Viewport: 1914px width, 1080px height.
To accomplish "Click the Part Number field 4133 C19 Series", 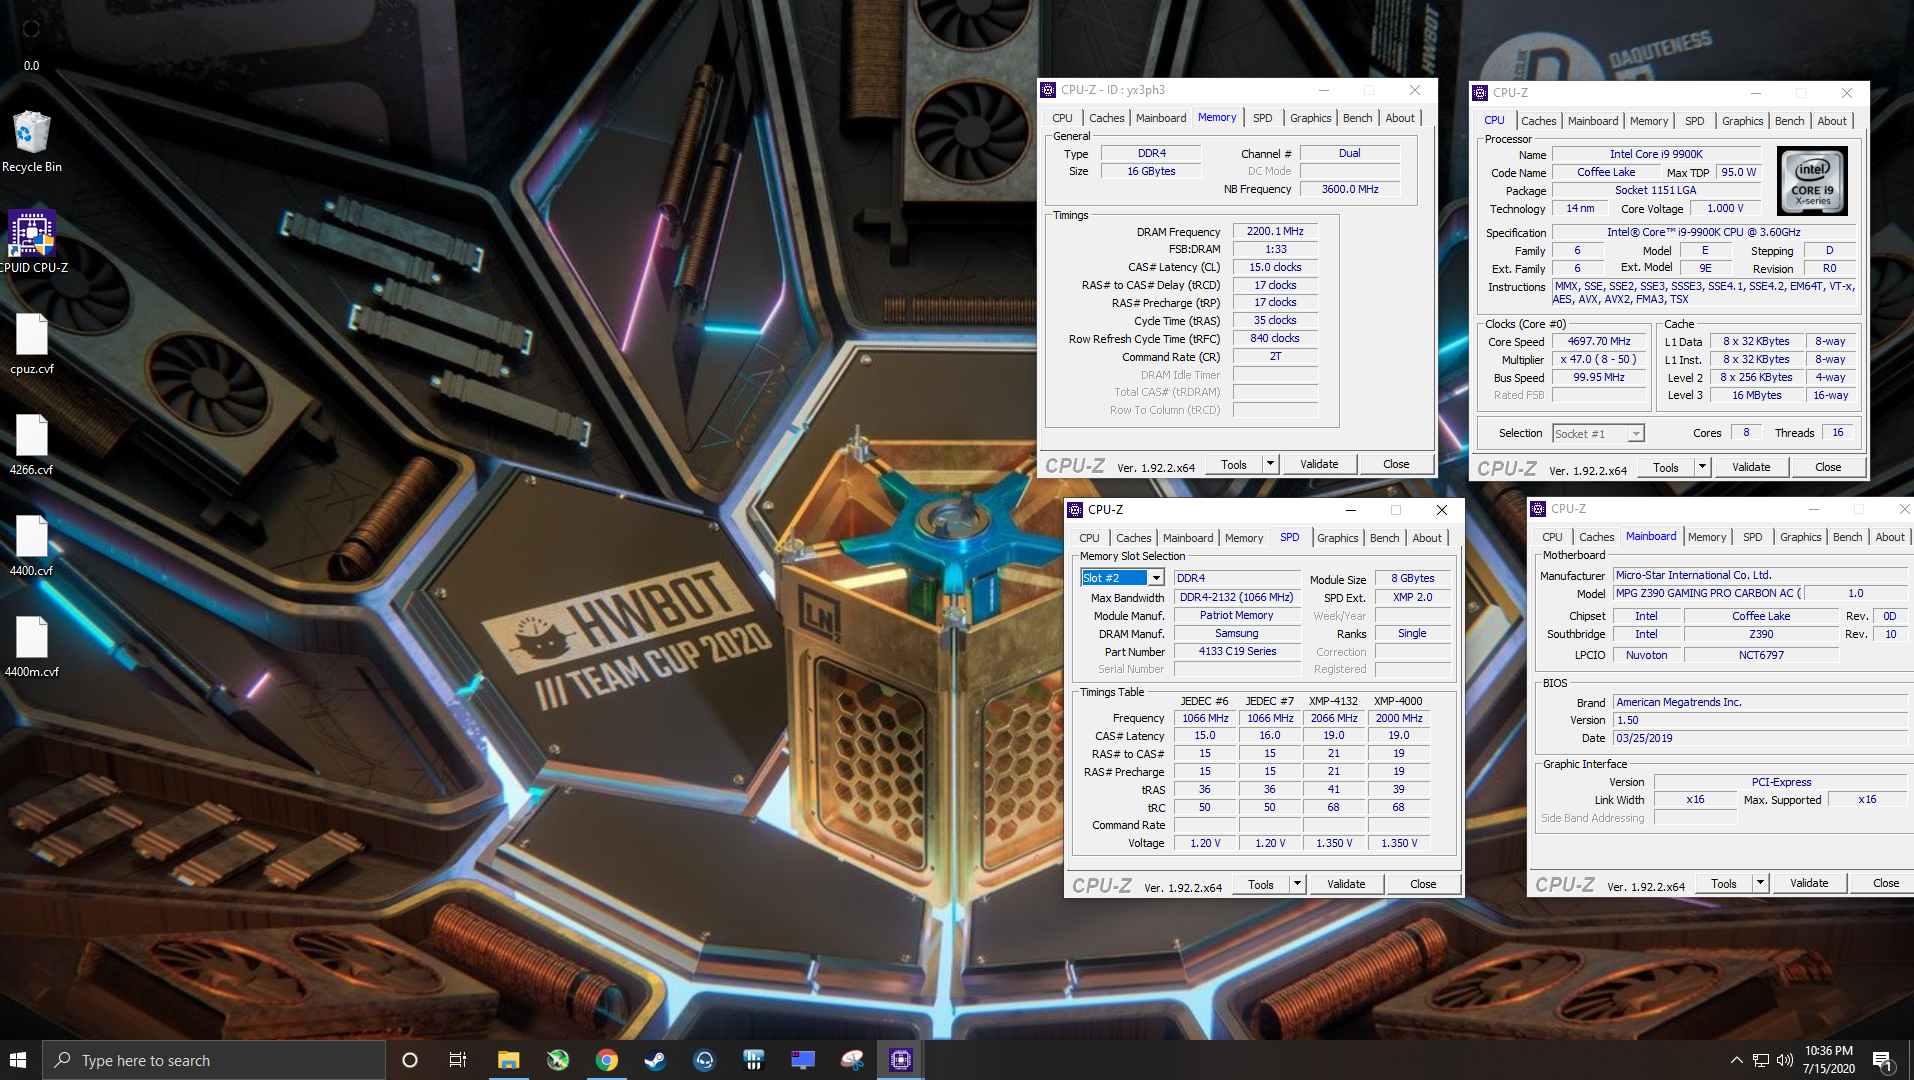I will [1237, 651].
